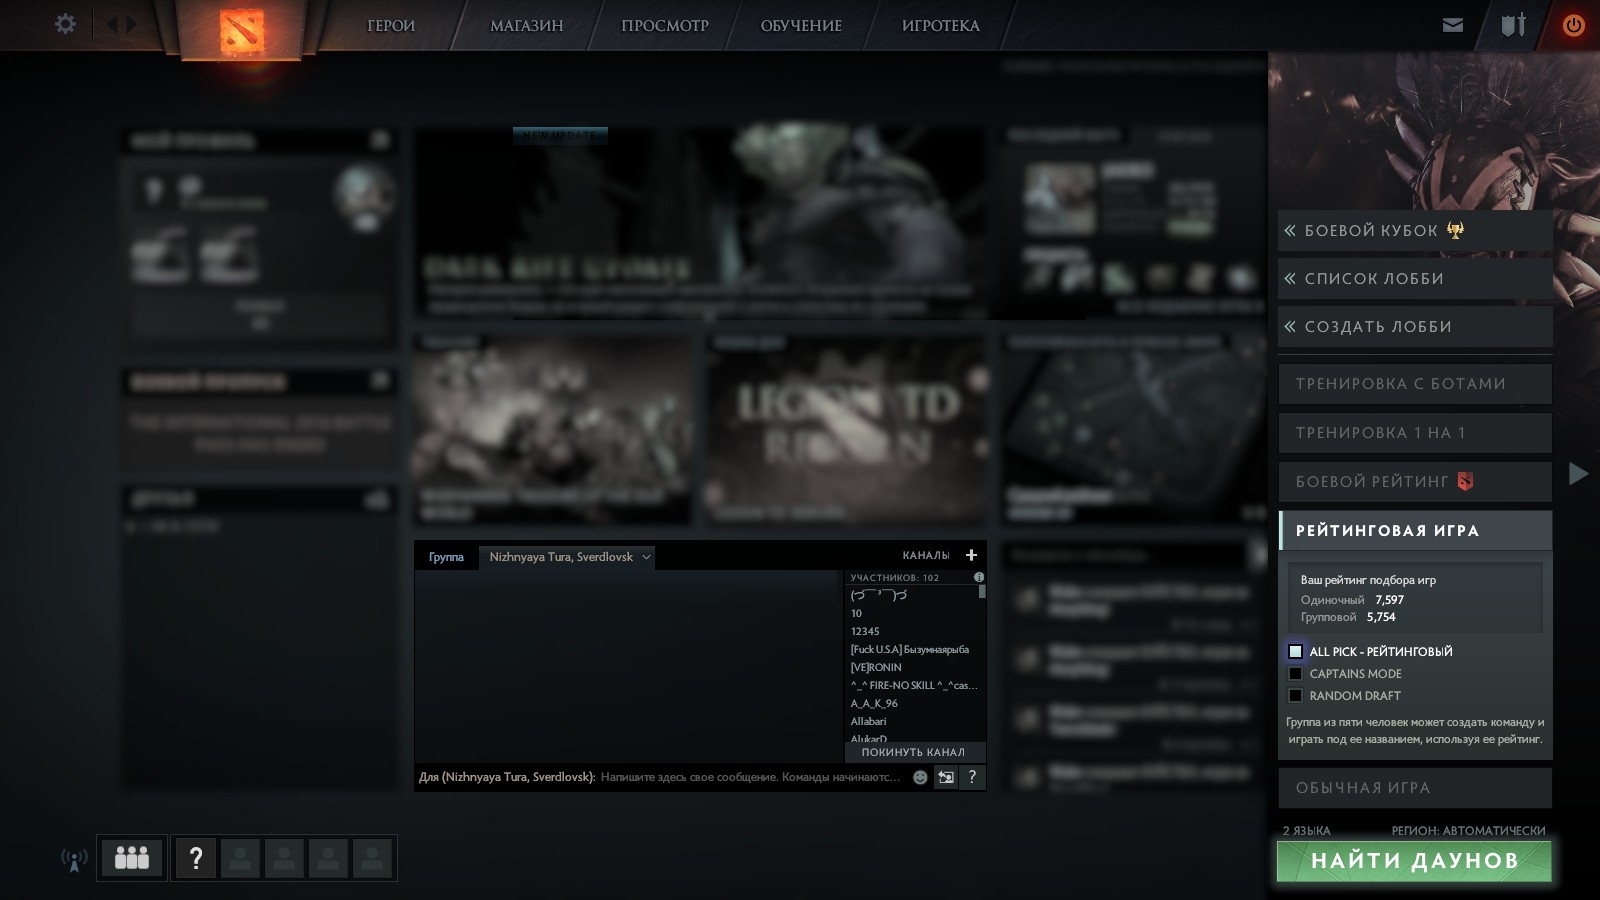Viewport: 1600px width, 900px height.
Task: Expand ТРЕНИРОВКА С БОТАМИ mode
Action: pos(1415,384)
